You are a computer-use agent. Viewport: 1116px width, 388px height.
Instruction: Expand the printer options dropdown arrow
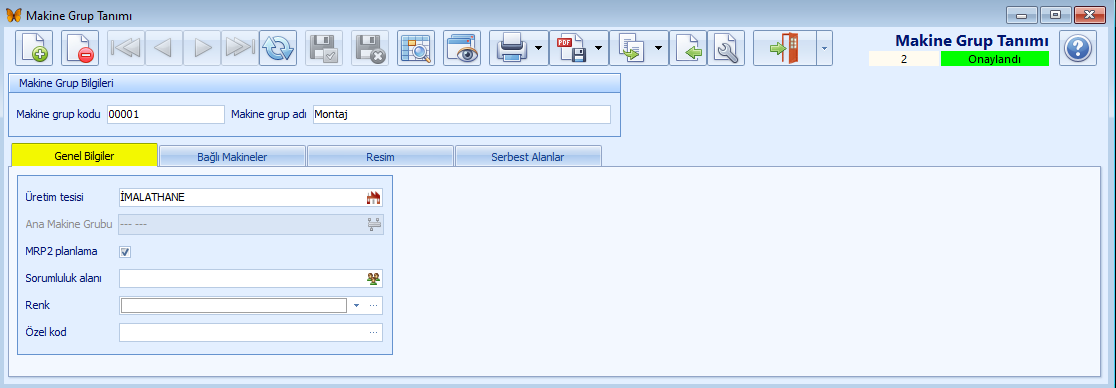click(x=539, y=48)
